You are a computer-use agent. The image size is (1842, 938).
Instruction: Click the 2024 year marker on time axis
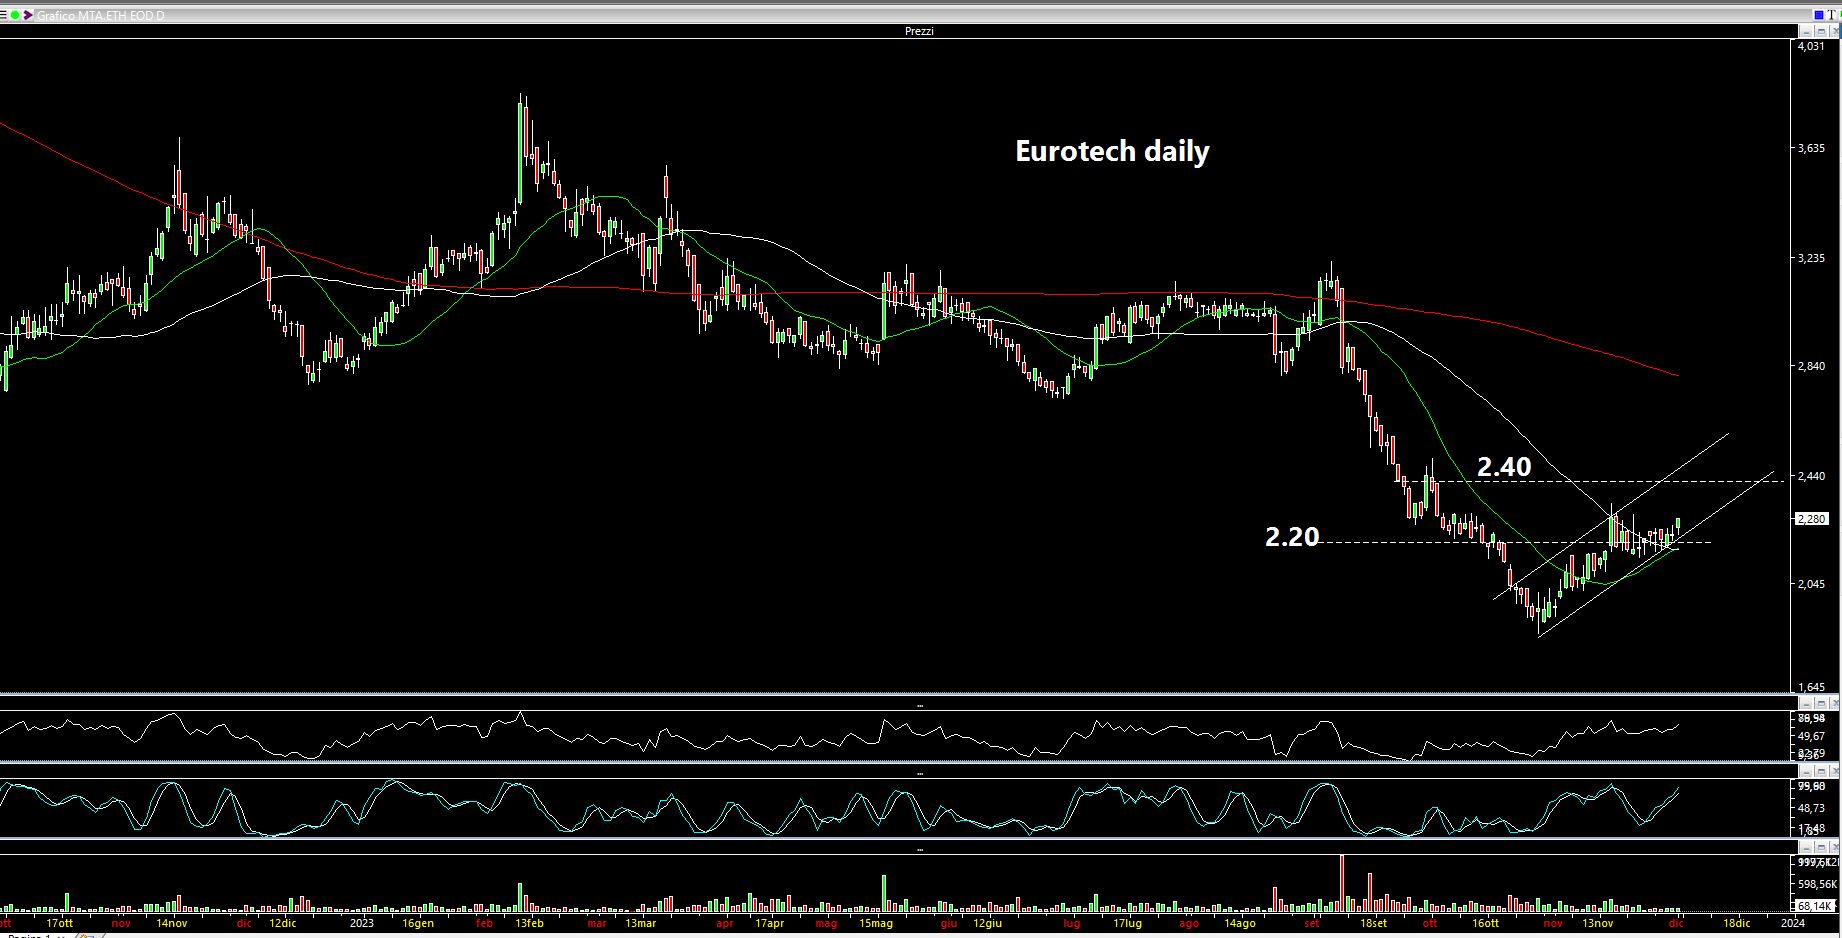click(1794, 923)
